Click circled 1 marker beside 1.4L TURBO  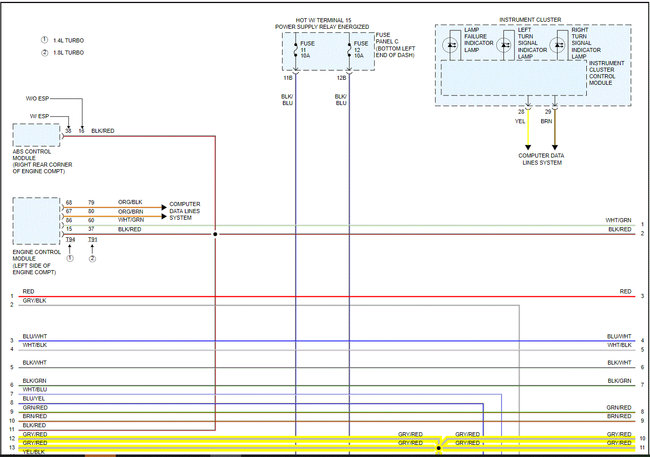pyautogui.click(x=44, y=39)
